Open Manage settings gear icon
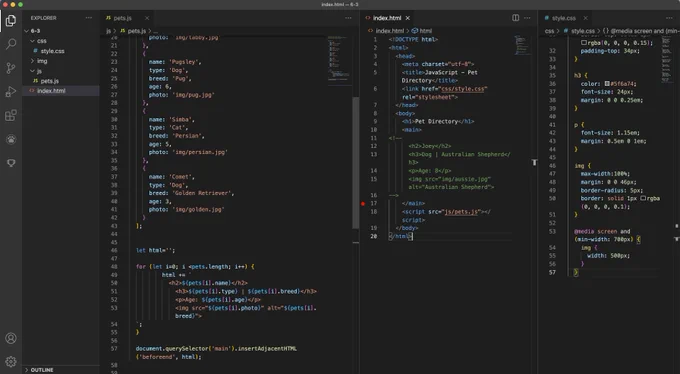This screenshot has height=374, width=680. point(11,361)
